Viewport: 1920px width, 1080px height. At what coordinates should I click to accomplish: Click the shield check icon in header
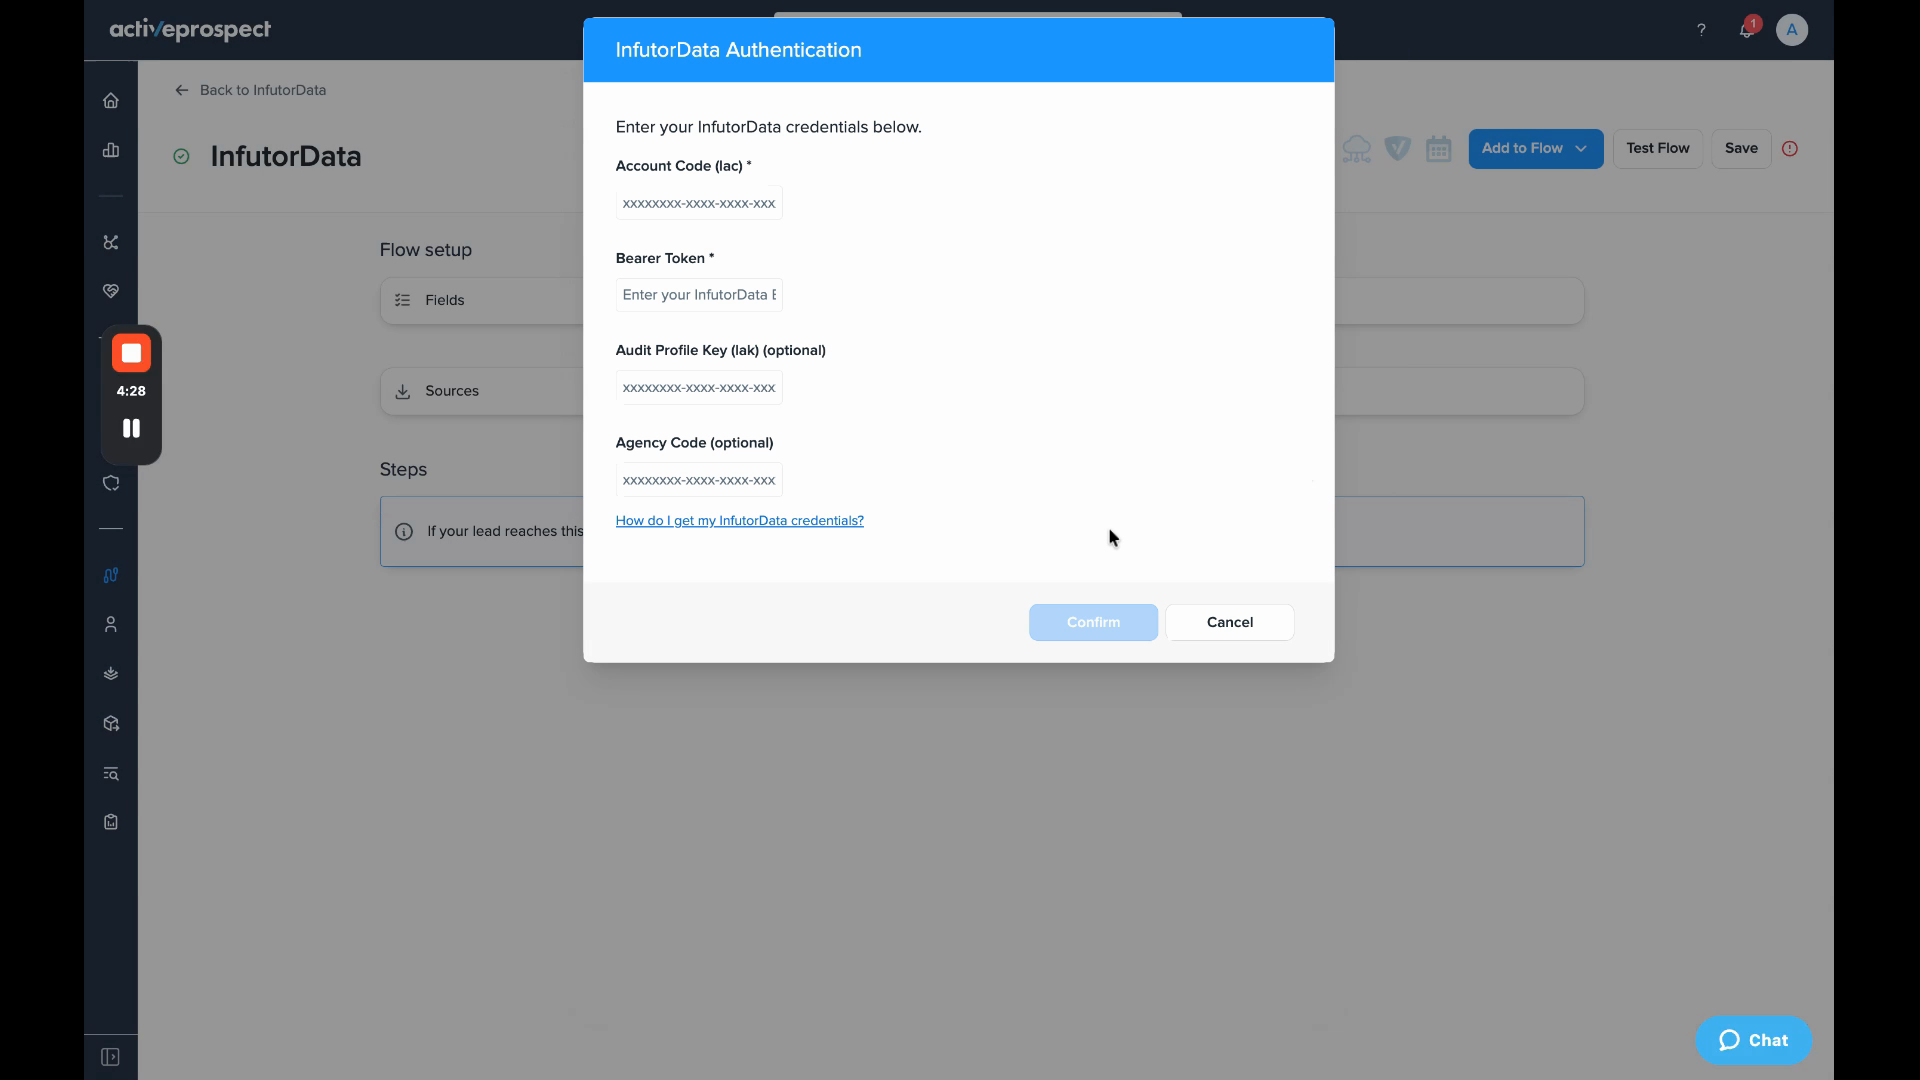pos(1398,149)
